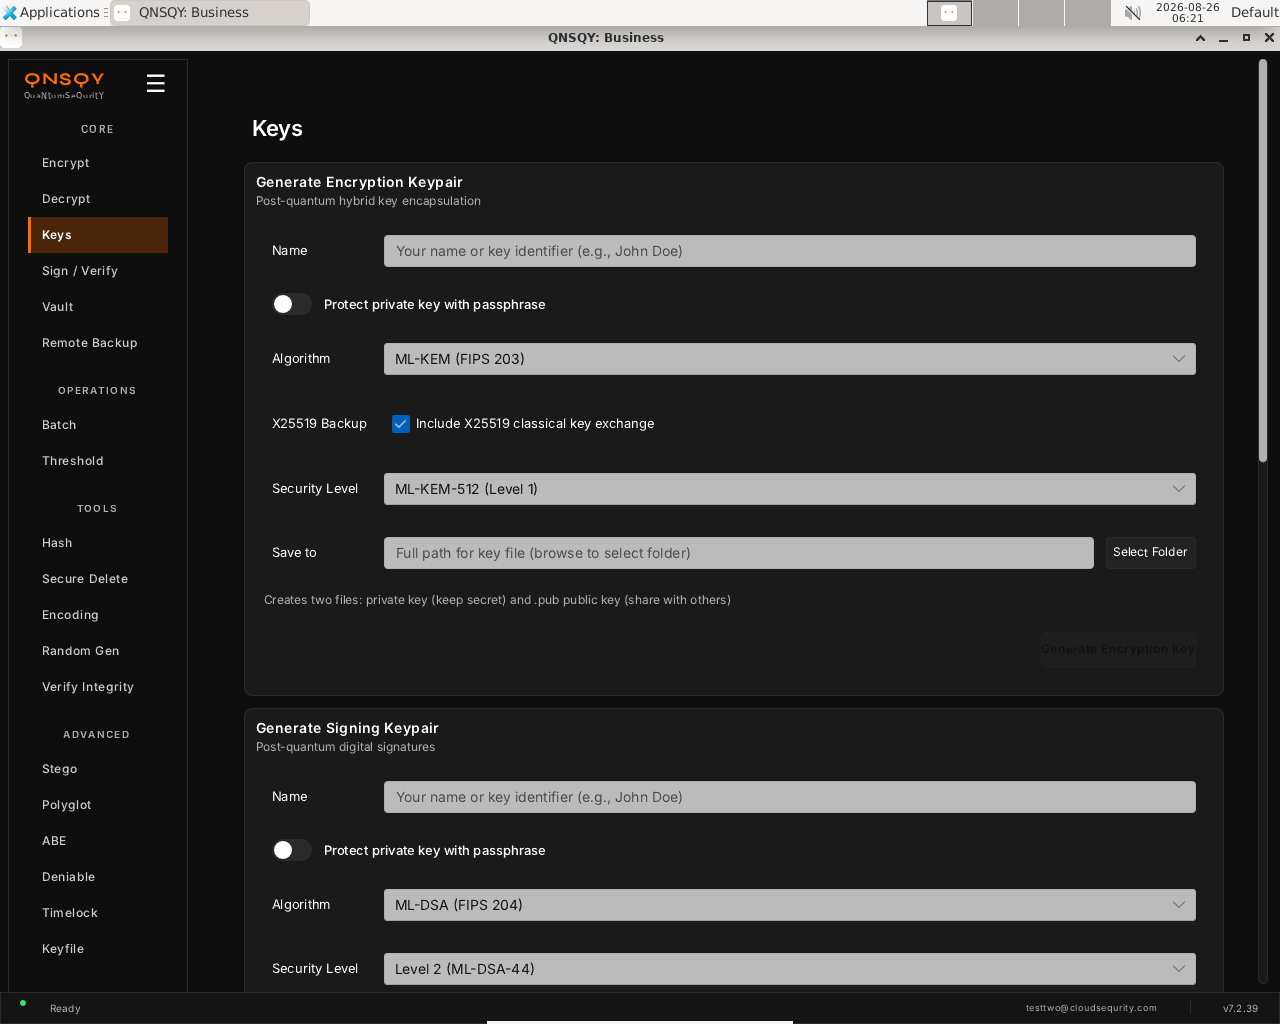This screenshot has height=1024, width=1280.
Task: Click the clock date 2026-08-26
Action: click(1187, 7)
